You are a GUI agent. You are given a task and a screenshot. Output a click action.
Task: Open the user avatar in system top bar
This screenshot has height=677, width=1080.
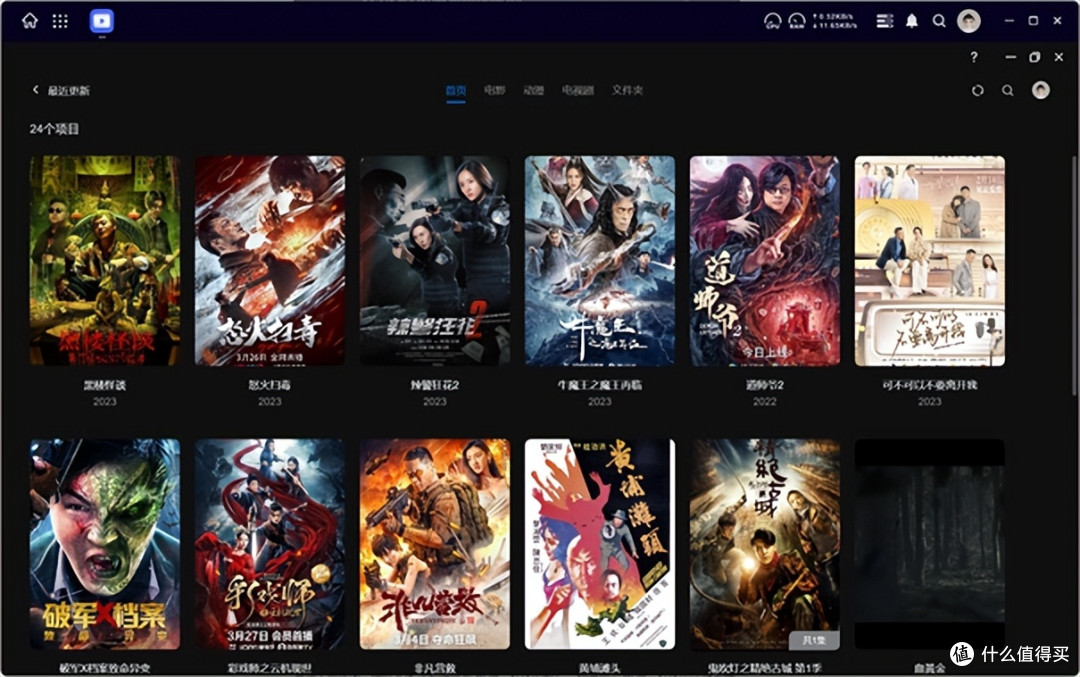[x=968, y=21]
